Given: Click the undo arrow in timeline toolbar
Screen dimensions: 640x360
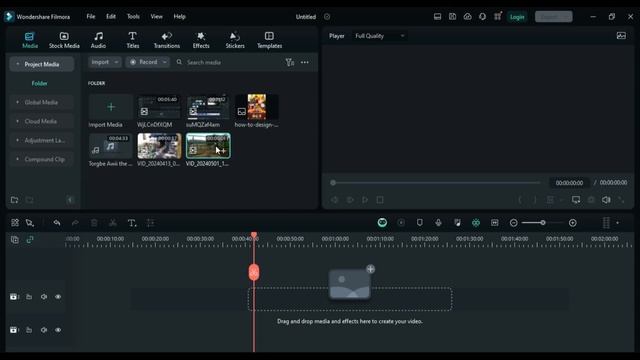Looking at the screenshot, I should click(x=57, y=223).
